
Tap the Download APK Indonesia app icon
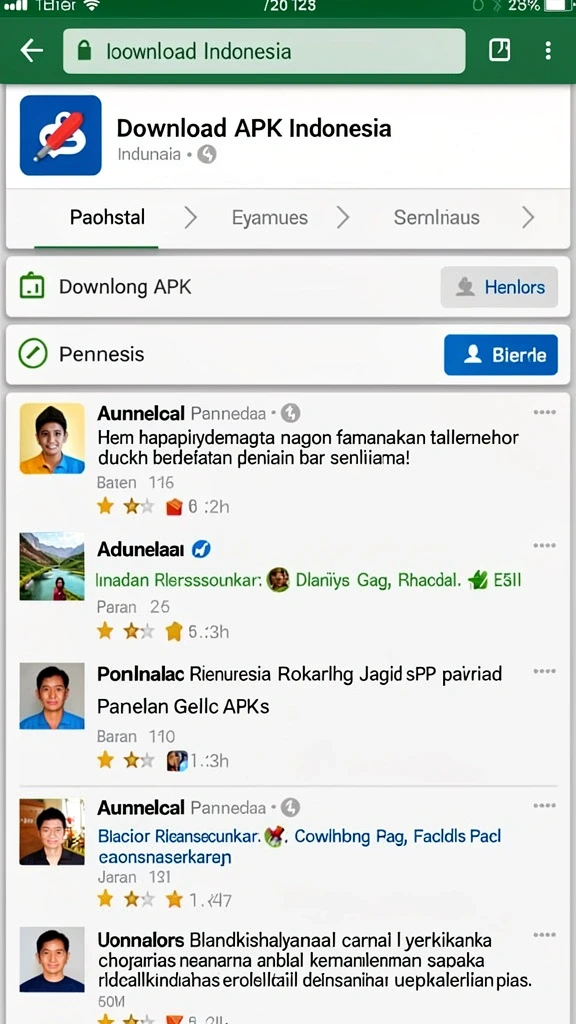point(61,135)
